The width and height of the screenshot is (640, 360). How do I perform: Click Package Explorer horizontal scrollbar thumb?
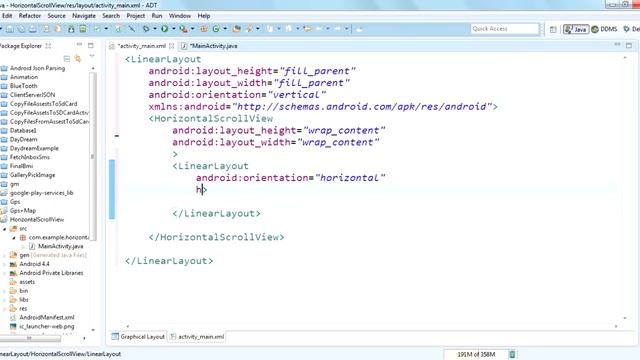click(29, 338)
